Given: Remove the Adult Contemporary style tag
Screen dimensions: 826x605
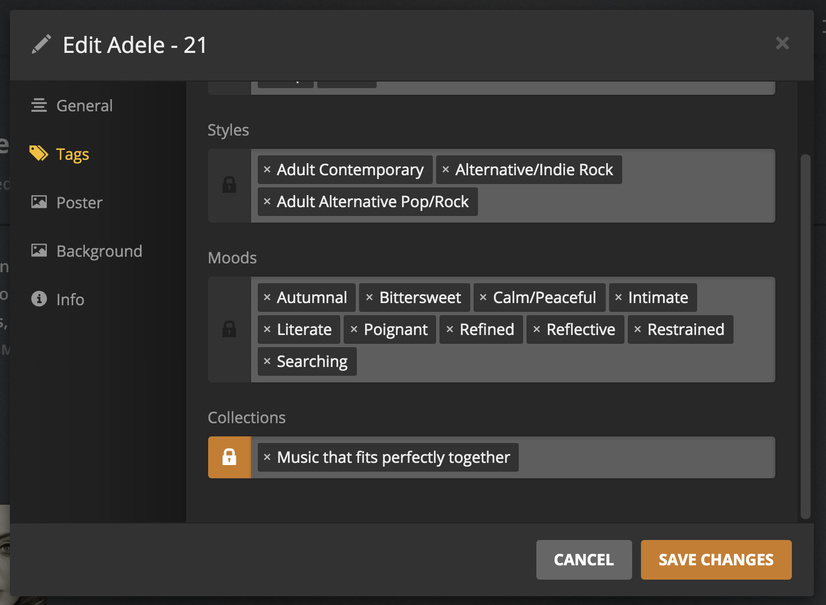Looking at the screenshot, I should click(x=267, y=170).
